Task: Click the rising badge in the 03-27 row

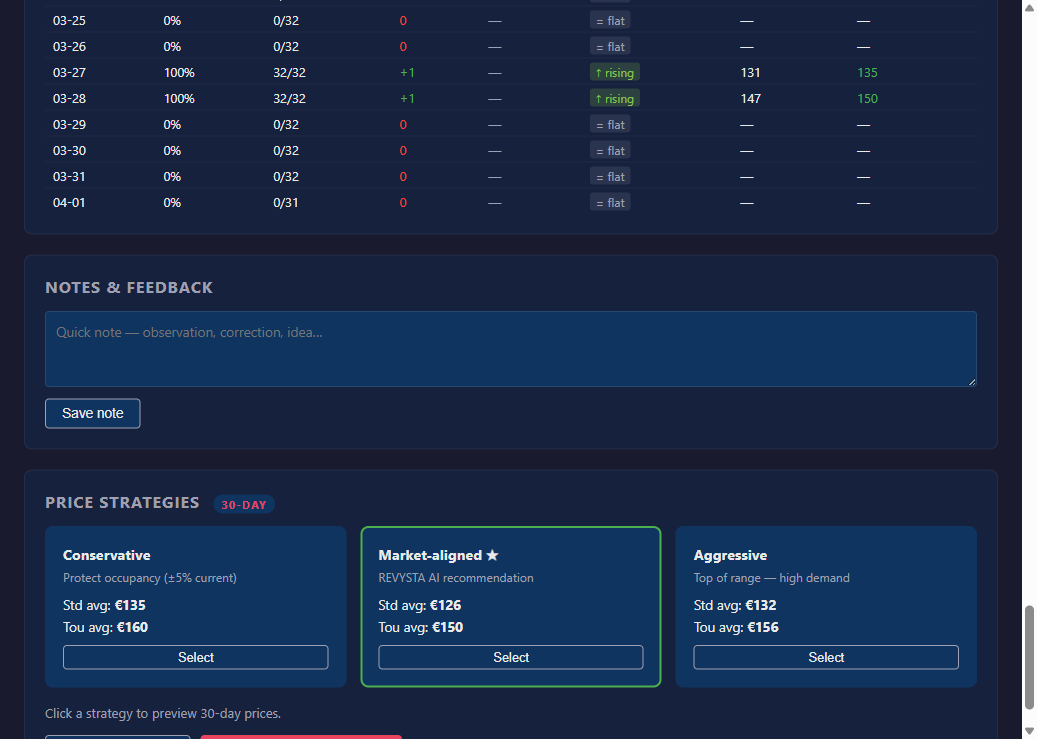Action: [x=614, y=73]
